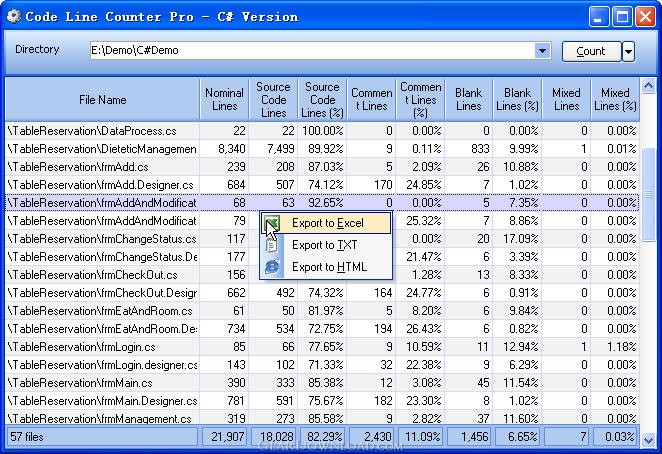Select the DataProcess.cs row
Screen dimensions: 662x454
322,131
